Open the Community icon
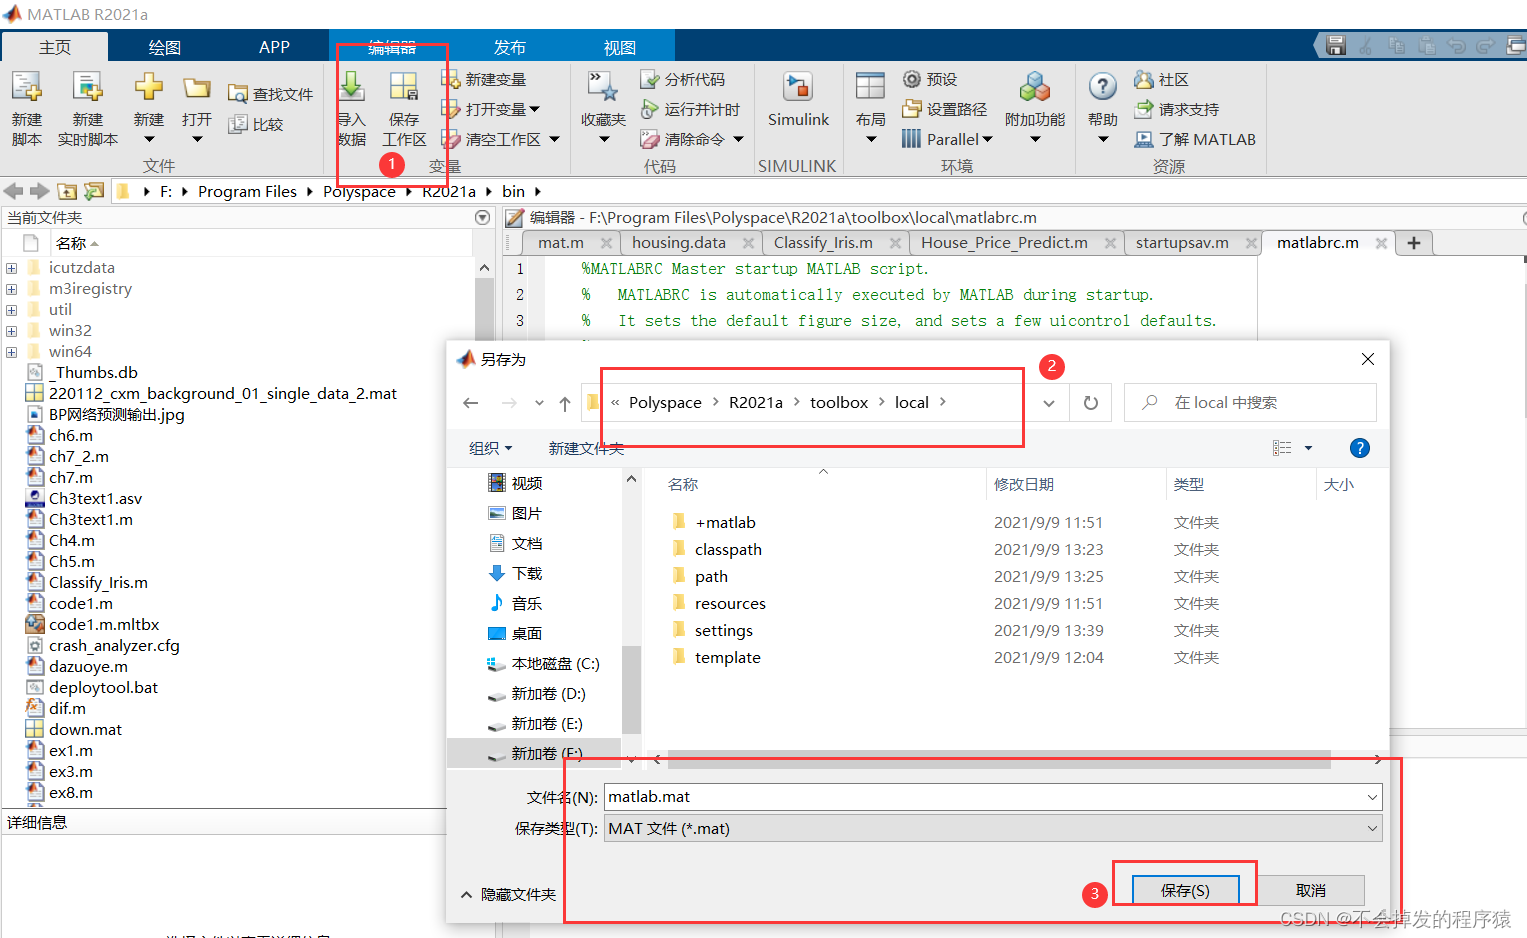The height and width of the screenshot is (938, 1527). 1160,78
